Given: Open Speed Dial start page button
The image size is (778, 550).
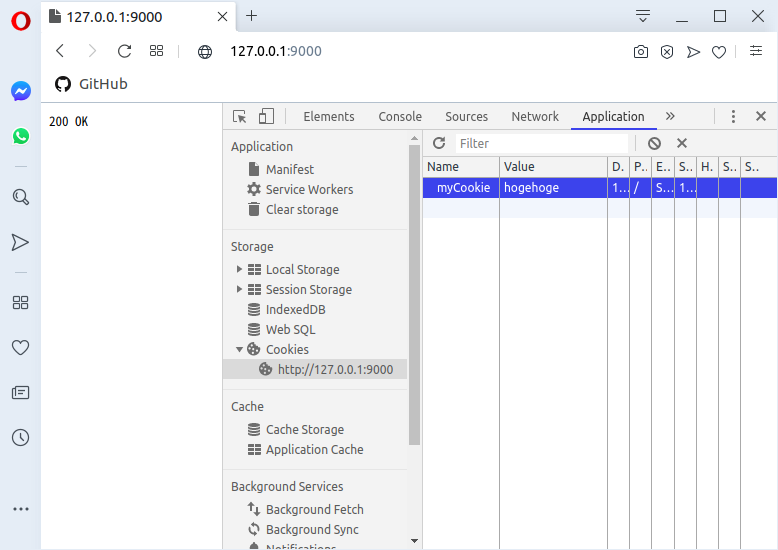Looking at the screenshot, I should [156, 51].
